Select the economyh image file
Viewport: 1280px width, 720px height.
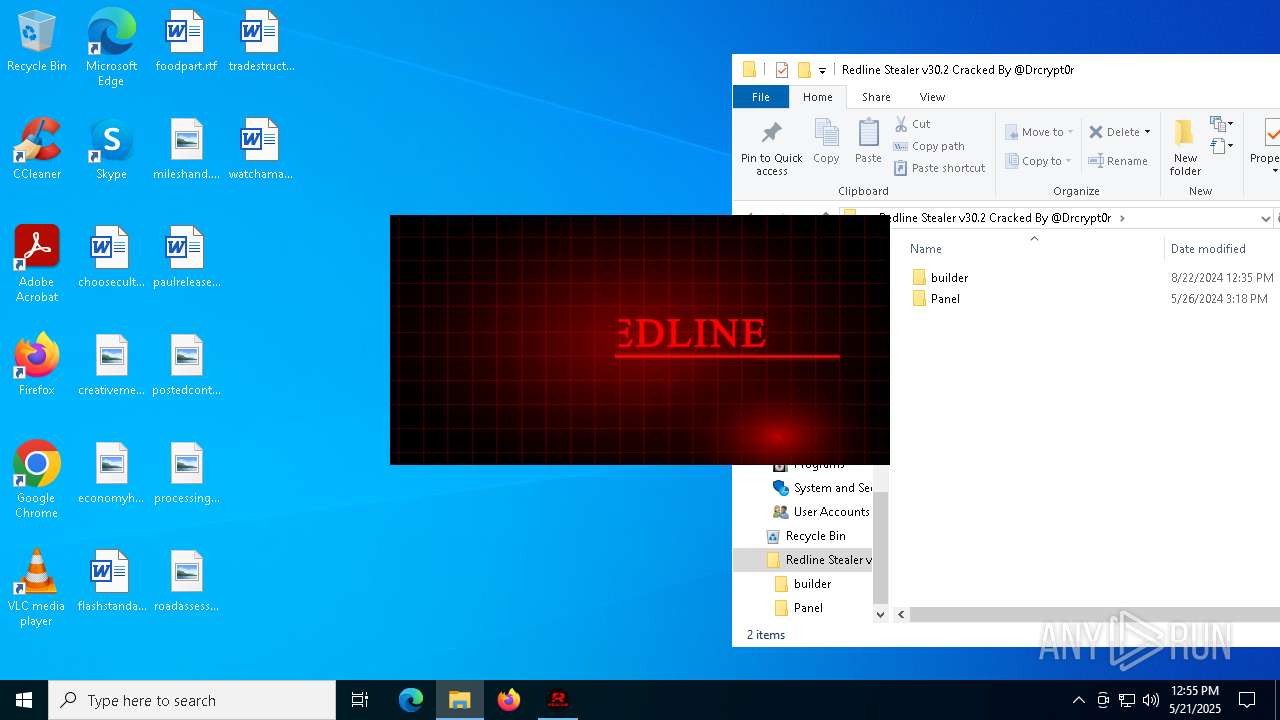point(111,474)
